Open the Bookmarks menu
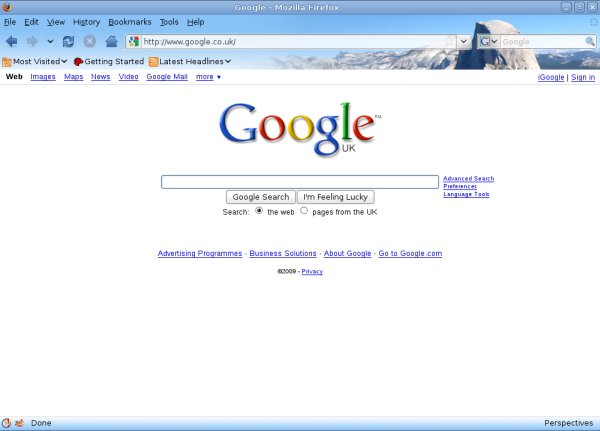The height and width of the screenshot is (431, 600). tap(130, 22)
